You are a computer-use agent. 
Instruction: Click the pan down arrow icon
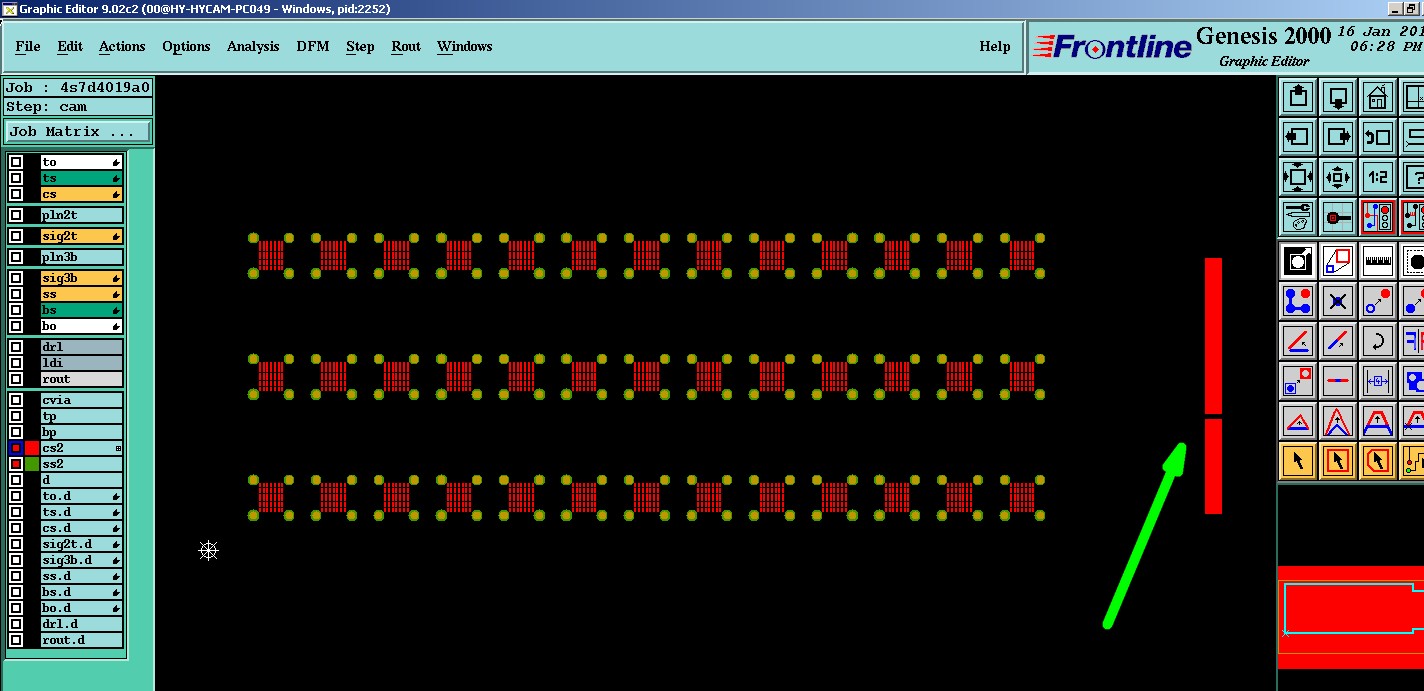point(1338,97)
